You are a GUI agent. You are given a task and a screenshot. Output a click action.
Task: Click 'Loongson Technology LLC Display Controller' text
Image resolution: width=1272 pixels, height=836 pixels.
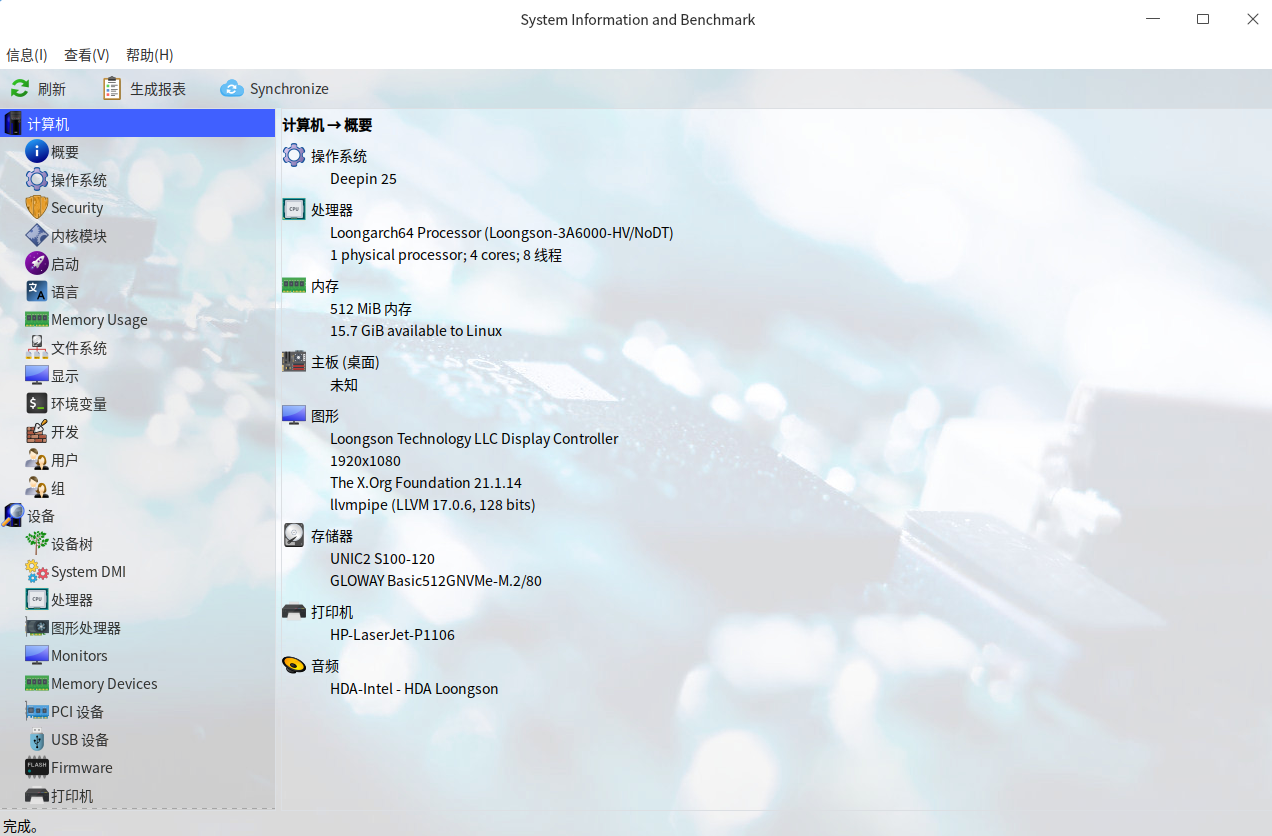coord(474,439)
